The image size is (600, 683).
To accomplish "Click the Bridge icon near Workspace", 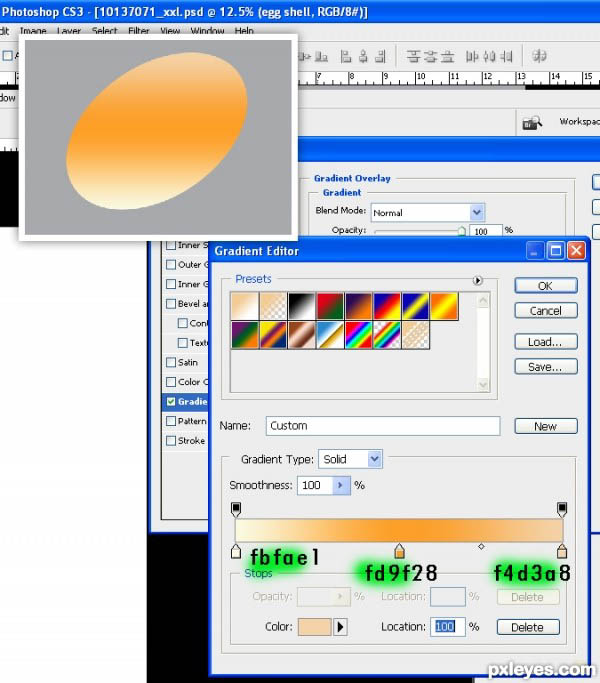I will pyautogui.click(x=532, y=122).
